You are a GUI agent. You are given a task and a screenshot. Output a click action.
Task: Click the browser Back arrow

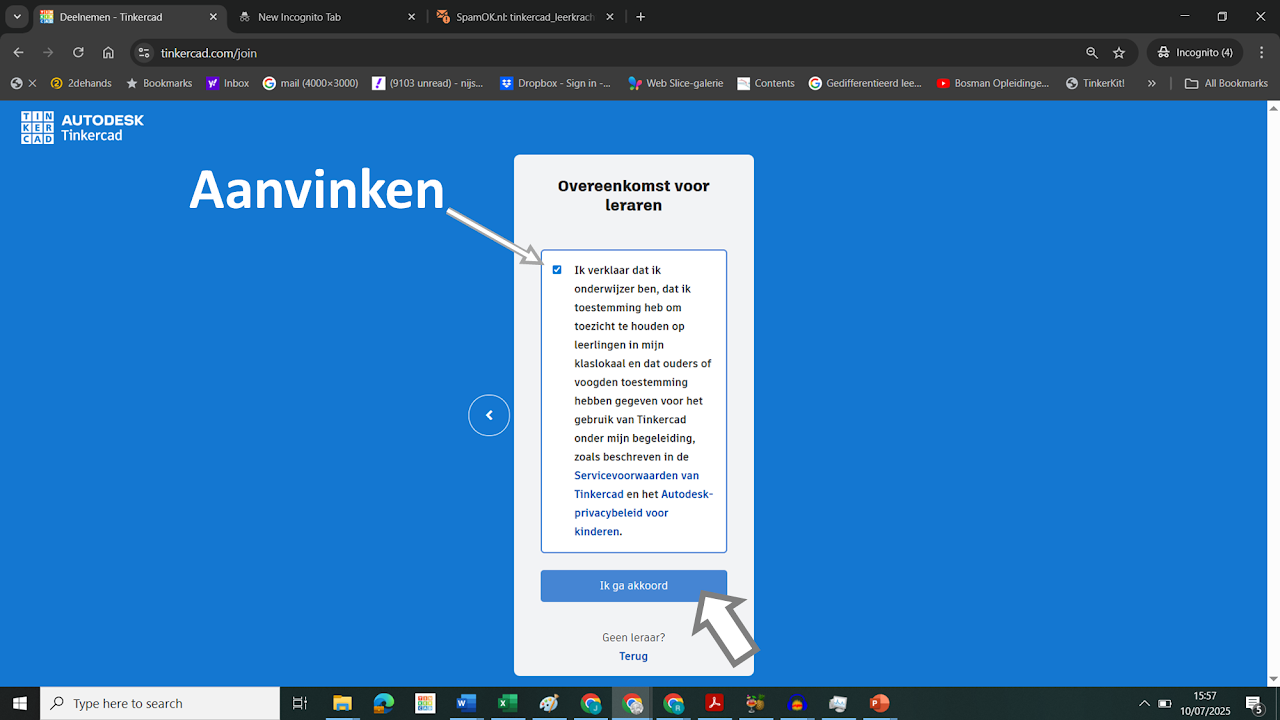click(18, 52)
